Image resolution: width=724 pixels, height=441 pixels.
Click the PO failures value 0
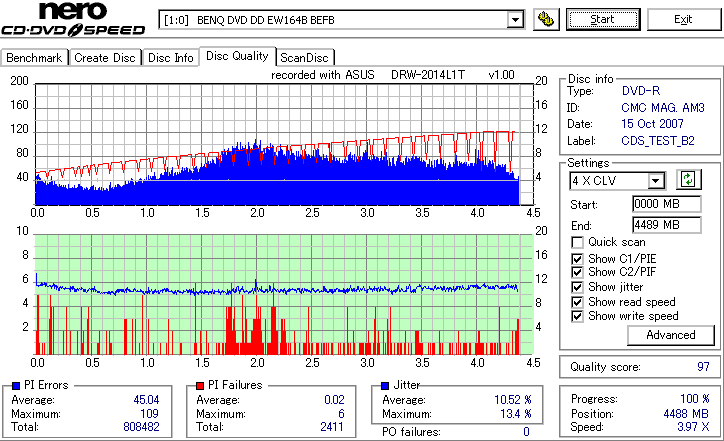526,432
